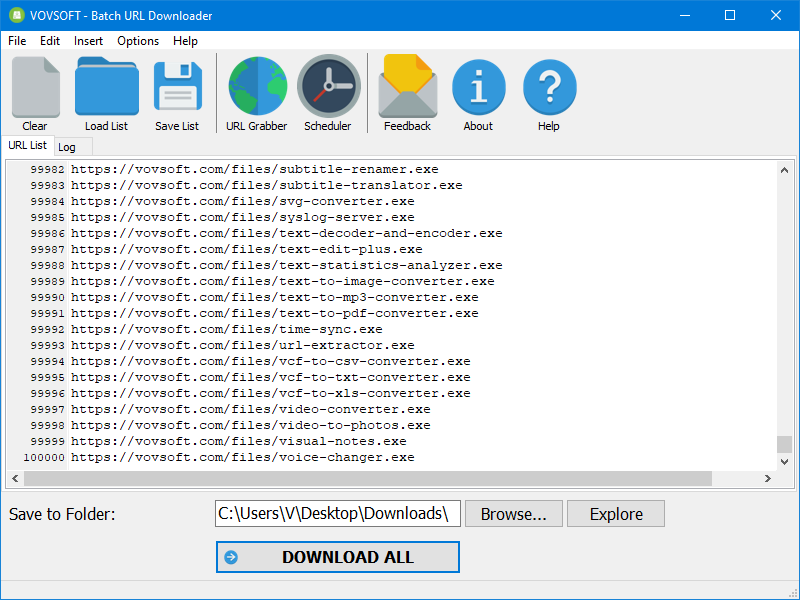Open the Edit menu

point(49,41)
